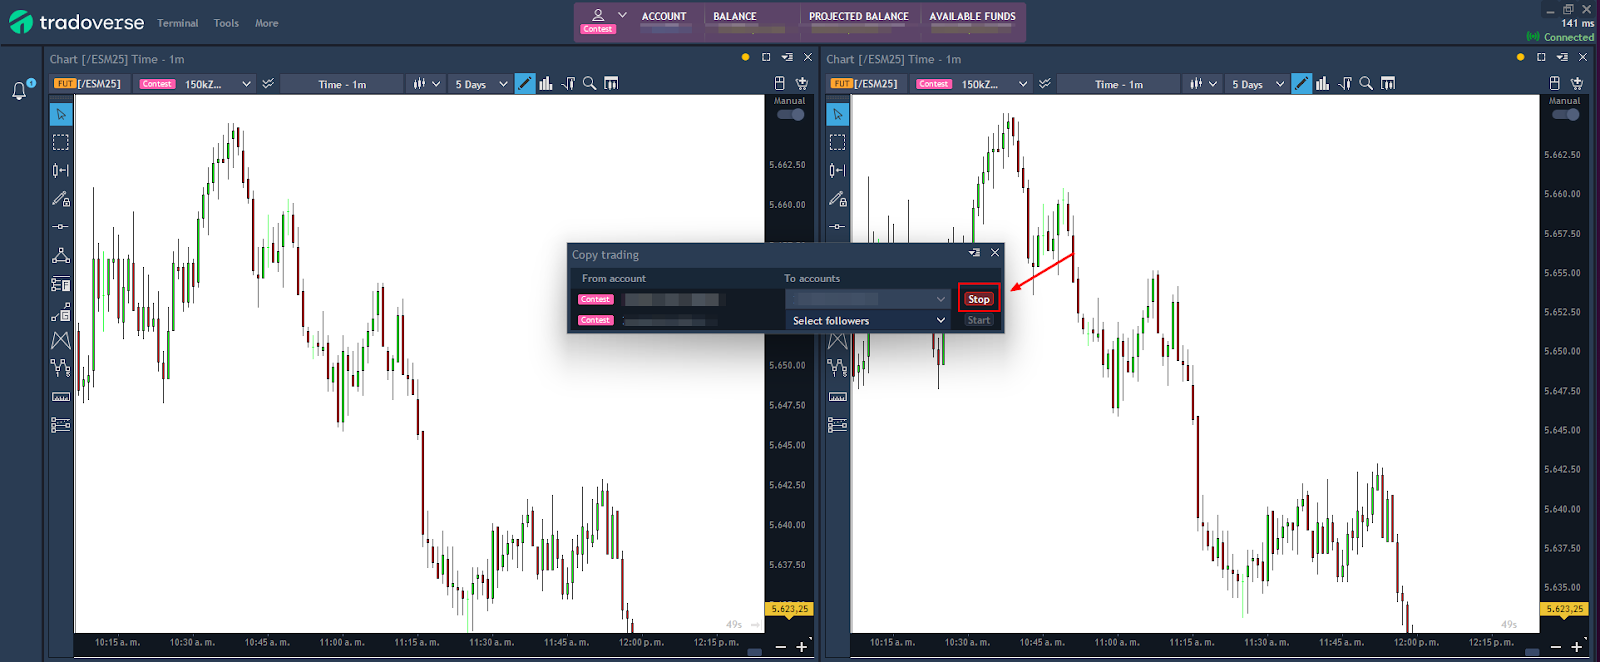Image resolution: width=1600 pixels, height=662 pixels.
Task: Expand the chart style dropdown in right chart
Action: [x=1203, y=84]
